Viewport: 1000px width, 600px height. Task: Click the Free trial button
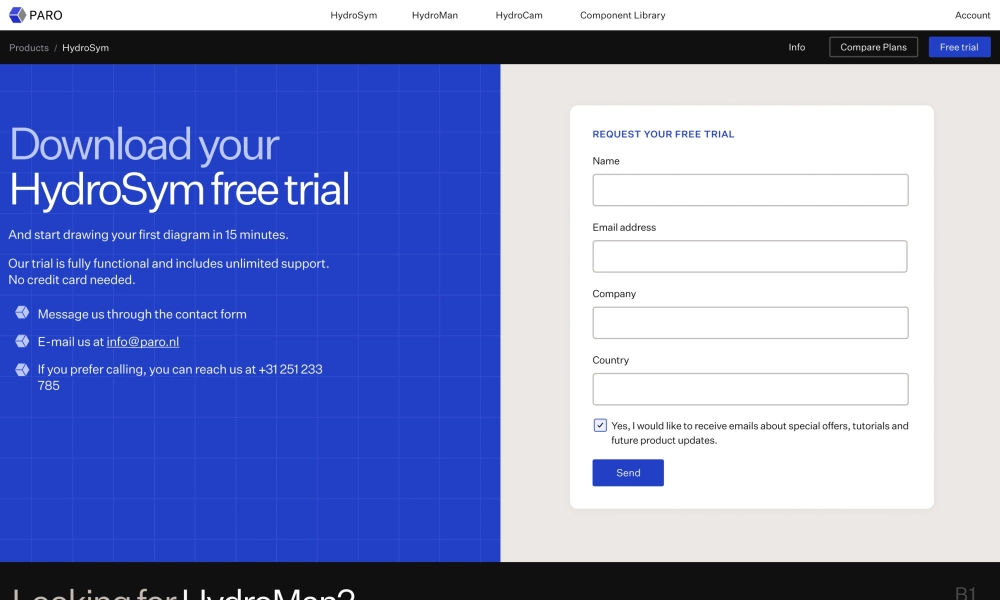click(x=959, y=47)
